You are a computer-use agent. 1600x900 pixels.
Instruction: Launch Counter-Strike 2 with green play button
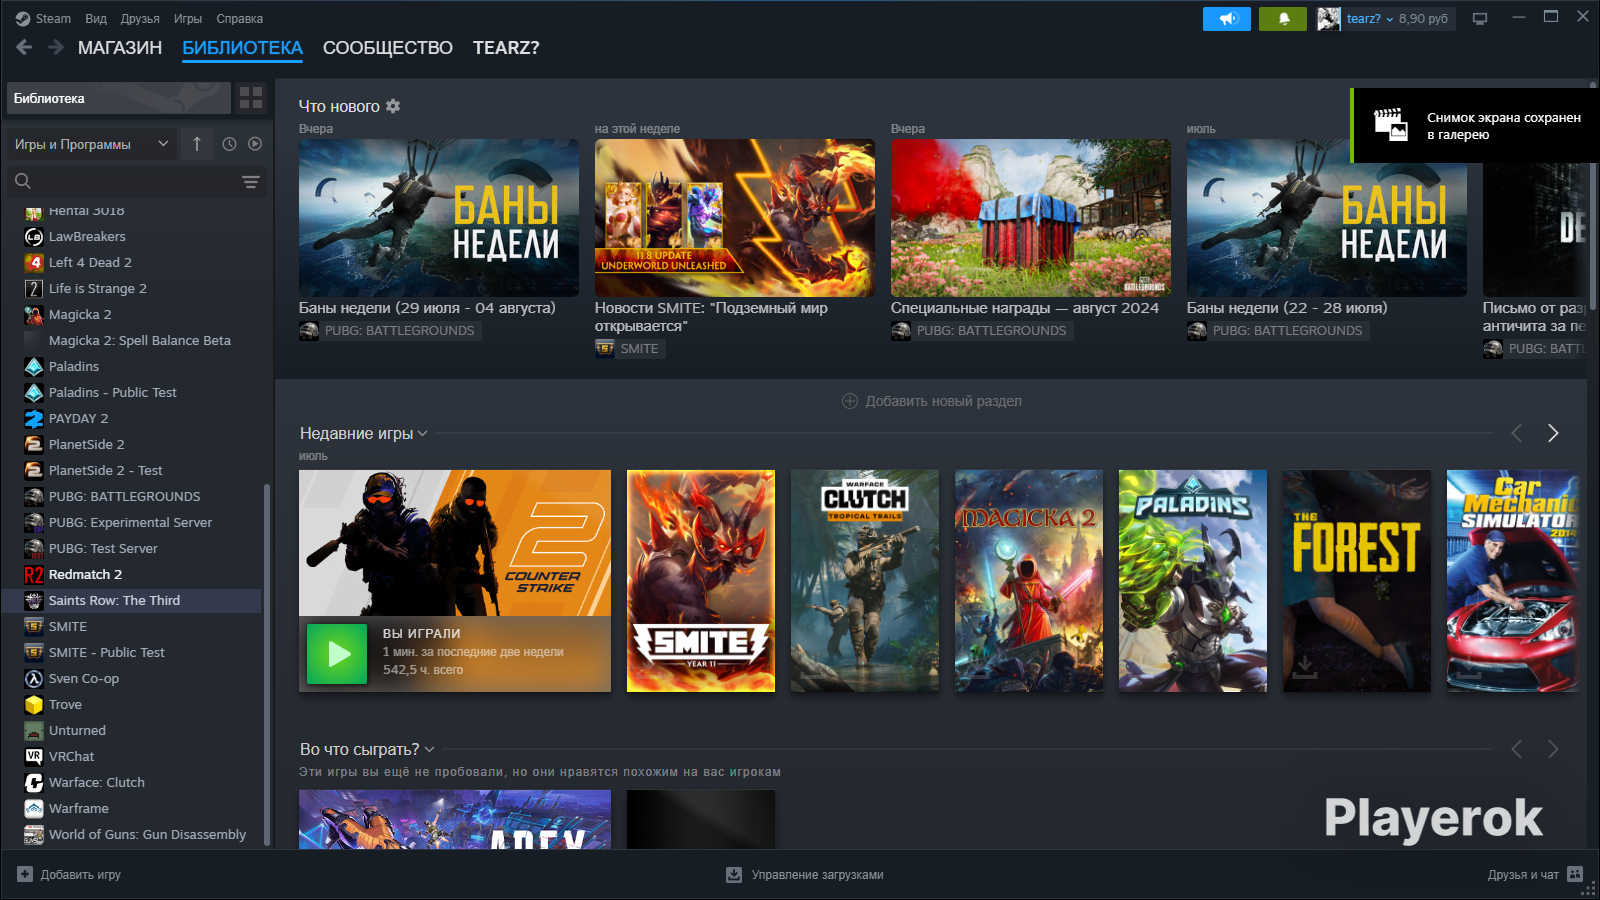point(337,654)
